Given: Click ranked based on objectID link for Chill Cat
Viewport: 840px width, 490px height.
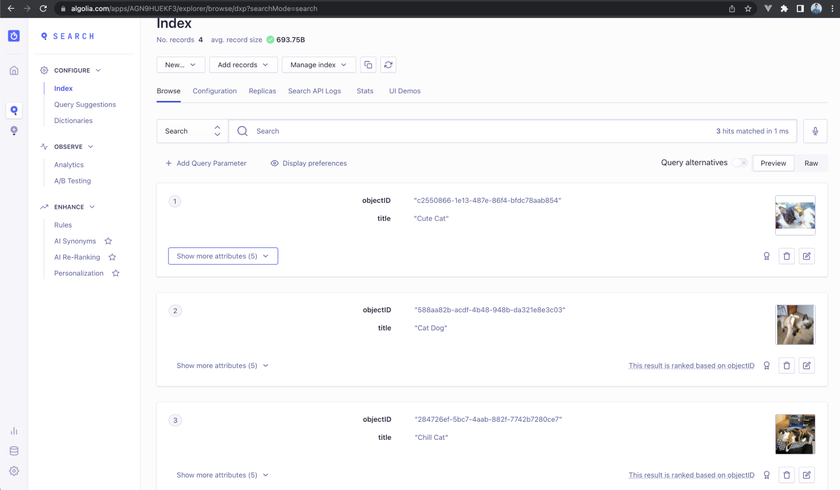Looking at the screenshot, I should pos(691,475).
